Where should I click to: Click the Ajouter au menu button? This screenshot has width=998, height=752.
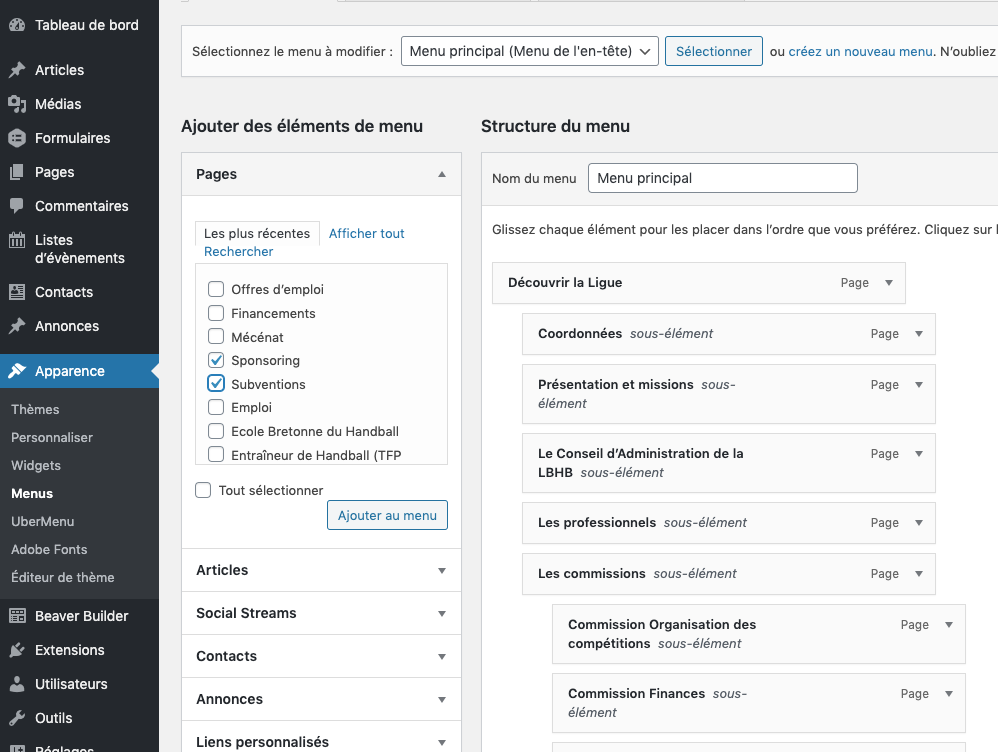(x=387, y=515)
